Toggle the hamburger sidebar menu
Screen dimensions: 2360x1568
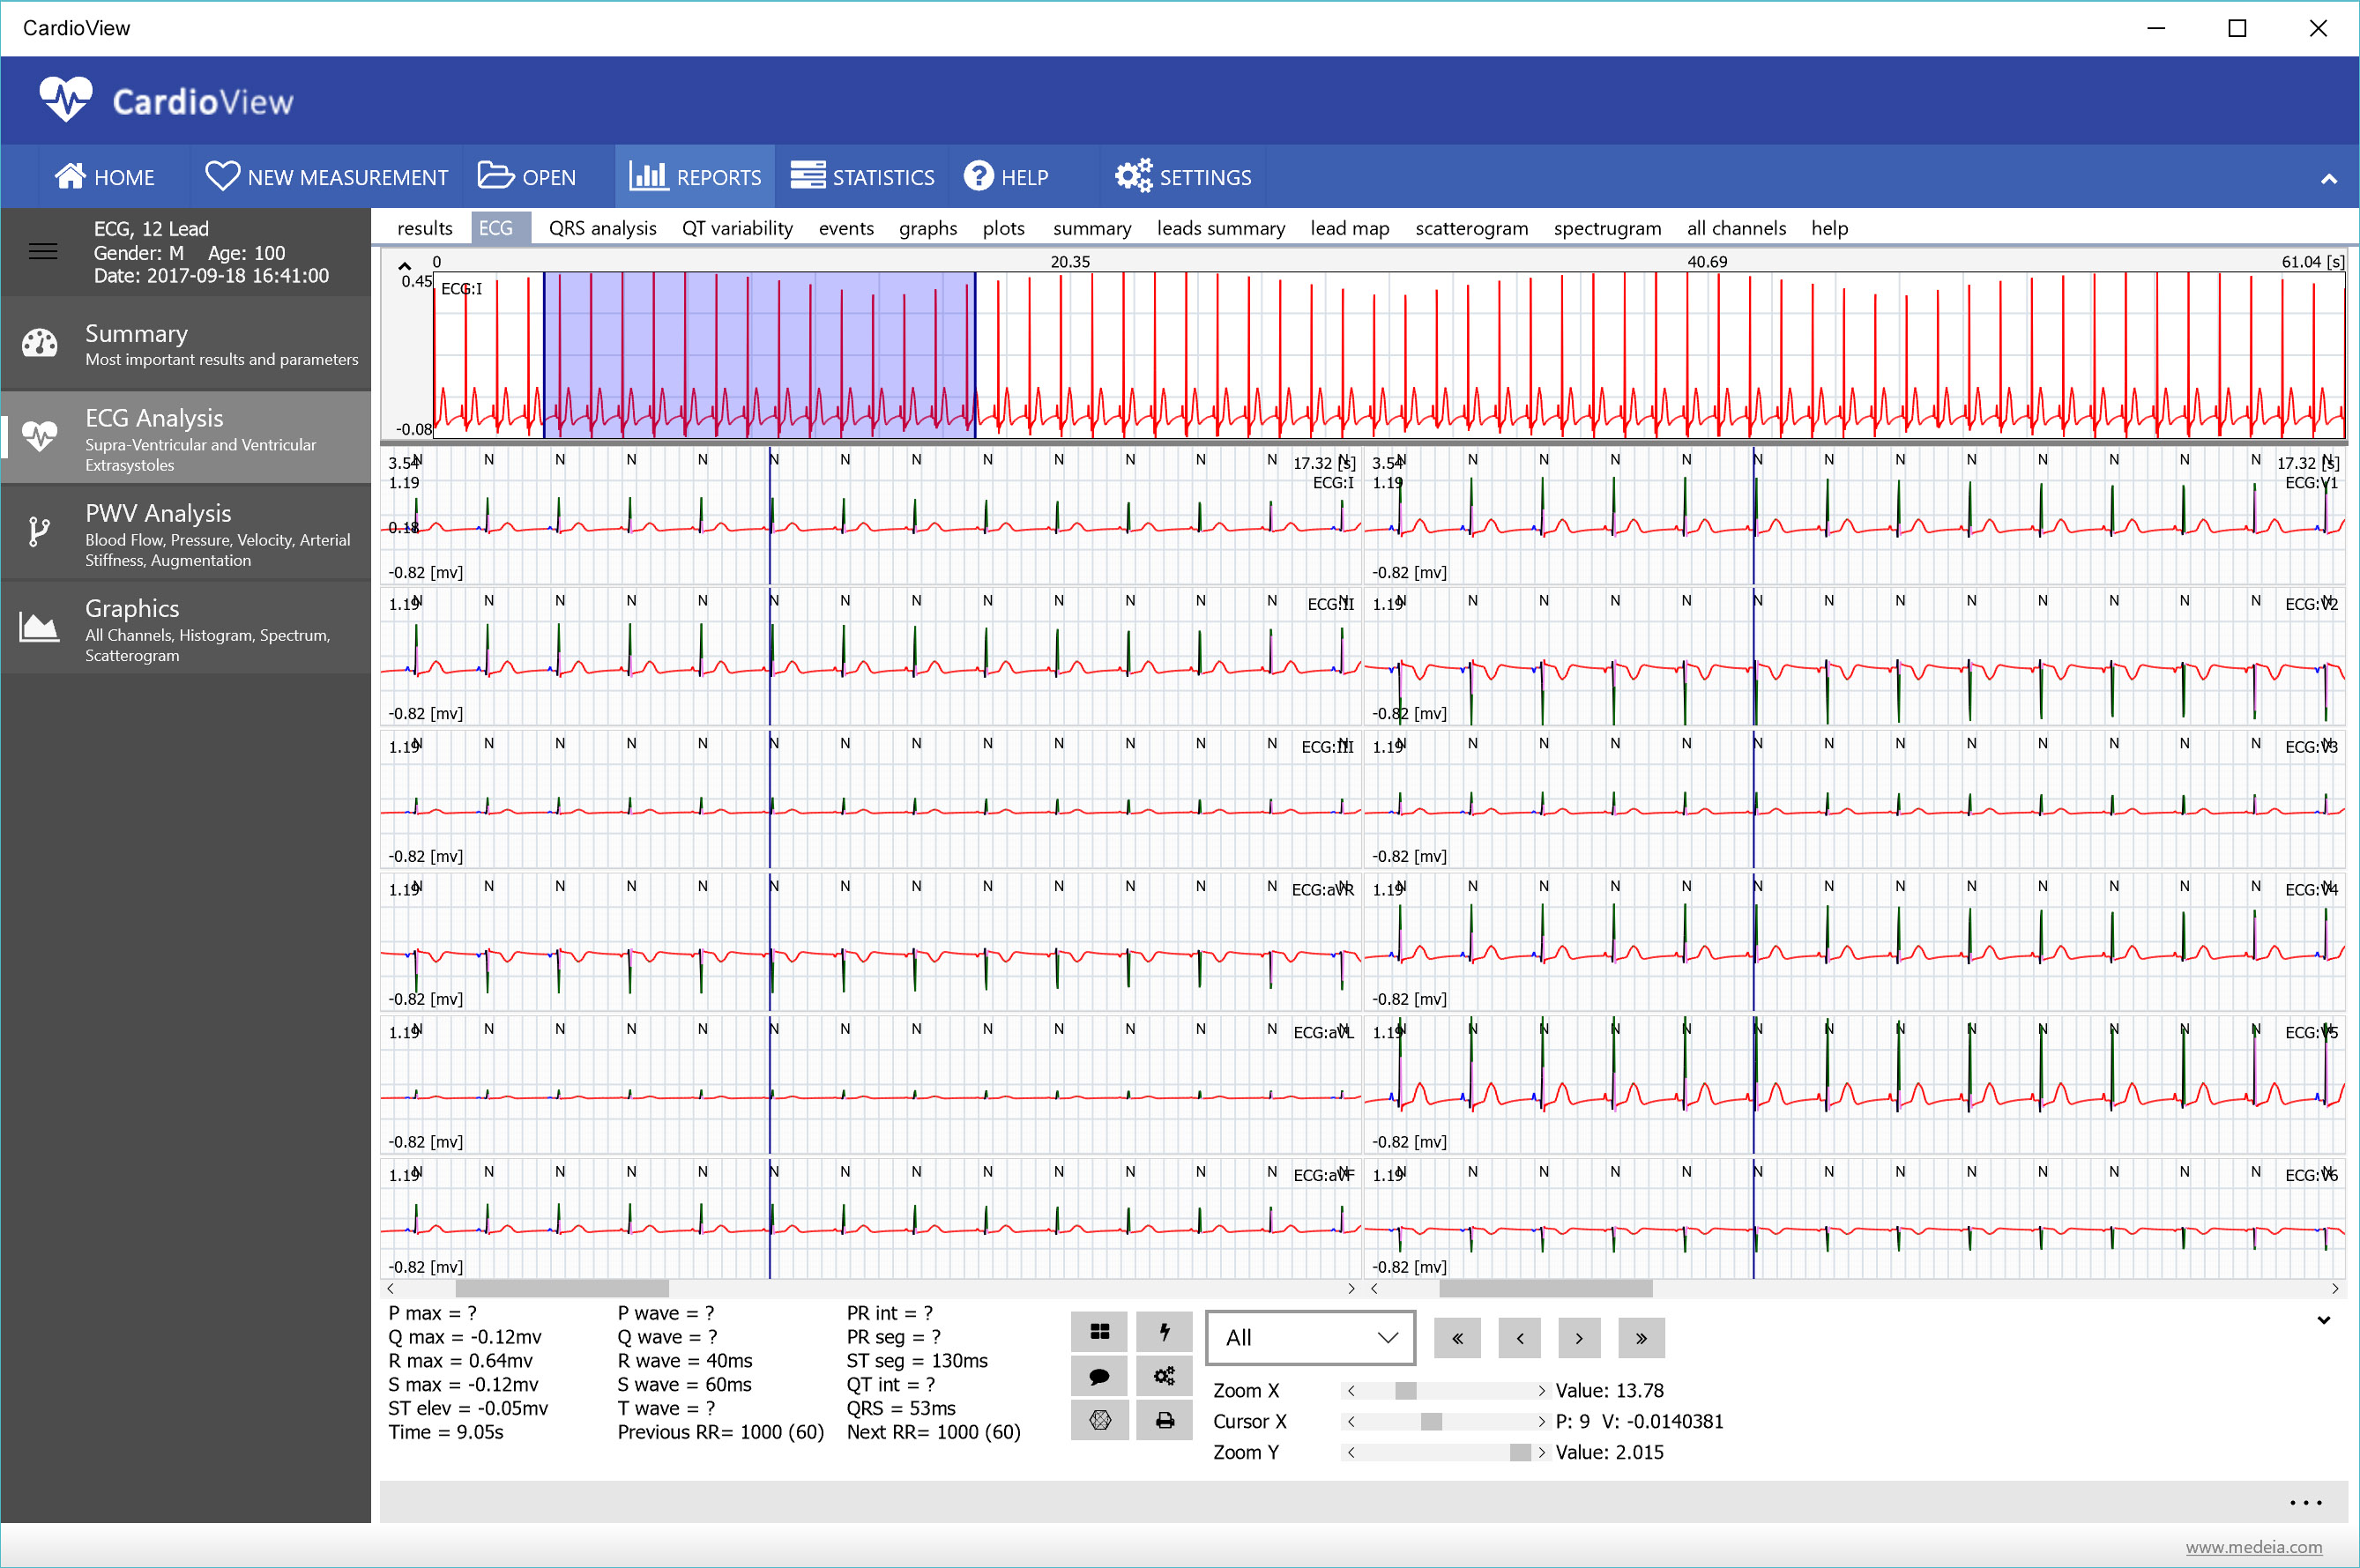pos(43,252)
